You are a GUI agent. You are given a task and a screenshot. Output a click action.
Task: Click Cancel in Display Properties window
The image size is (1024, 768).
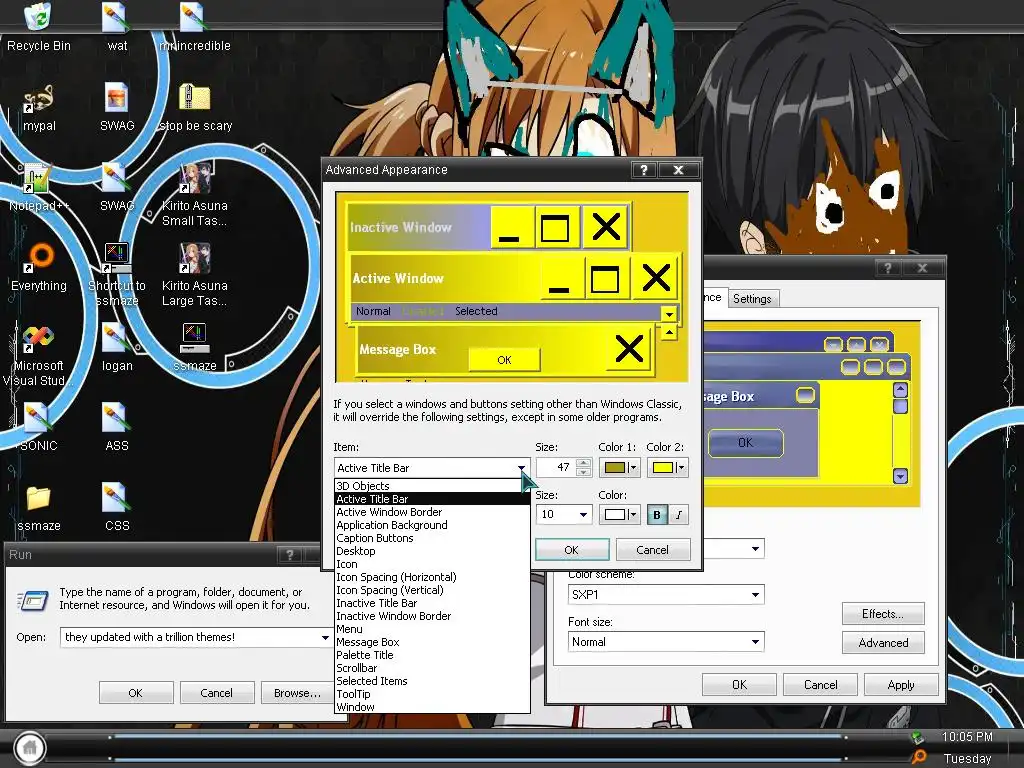pos(820,685)
